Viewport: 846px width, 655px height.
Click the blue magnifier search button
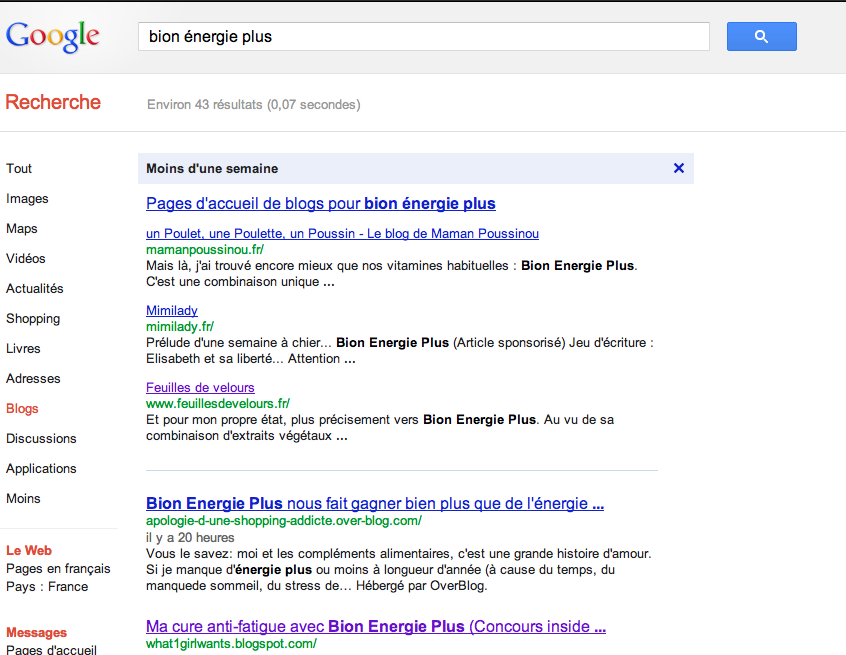coord(761,37)
